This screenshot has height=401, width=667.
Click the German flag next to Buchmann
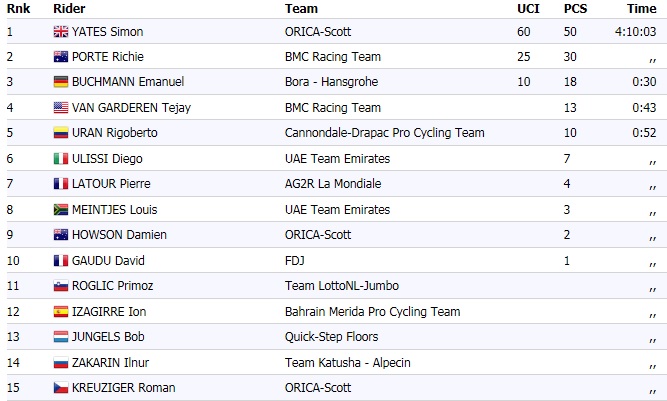(x=59, y=82)
